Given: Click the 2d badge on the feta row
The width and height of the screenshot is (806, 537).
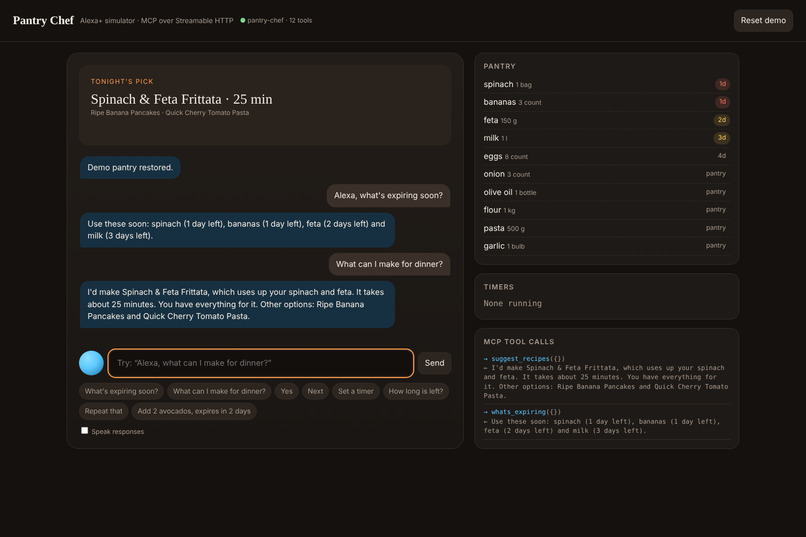Looking at the screenshot, I should click(722, 120).
